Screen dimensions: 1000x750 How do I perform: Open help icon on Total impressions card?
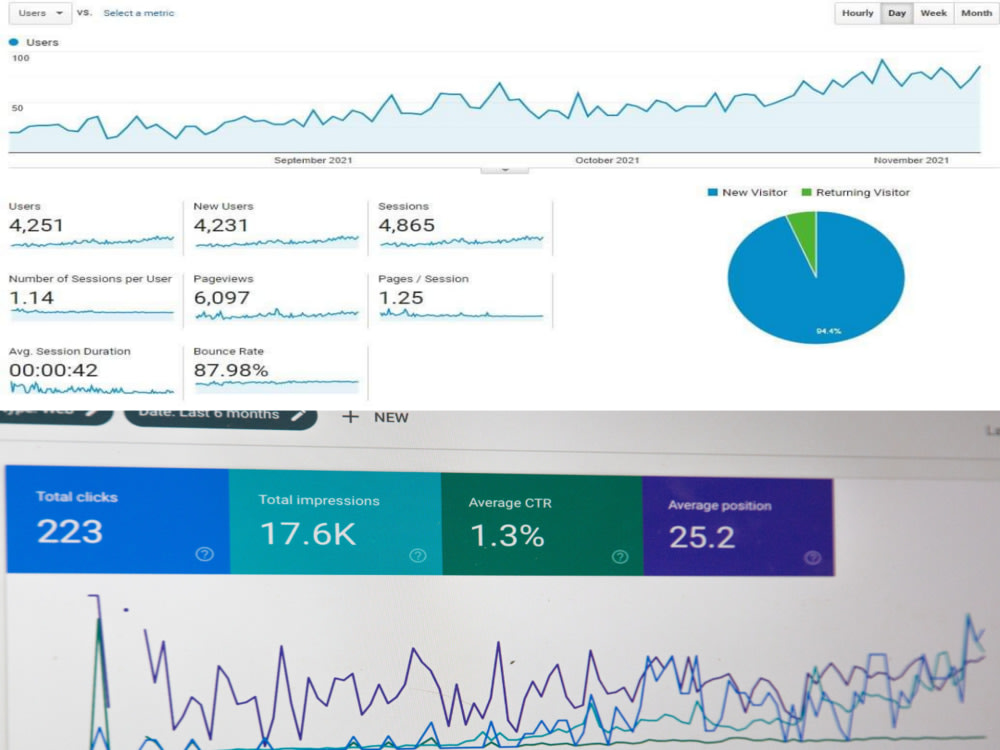pos(418,555)
